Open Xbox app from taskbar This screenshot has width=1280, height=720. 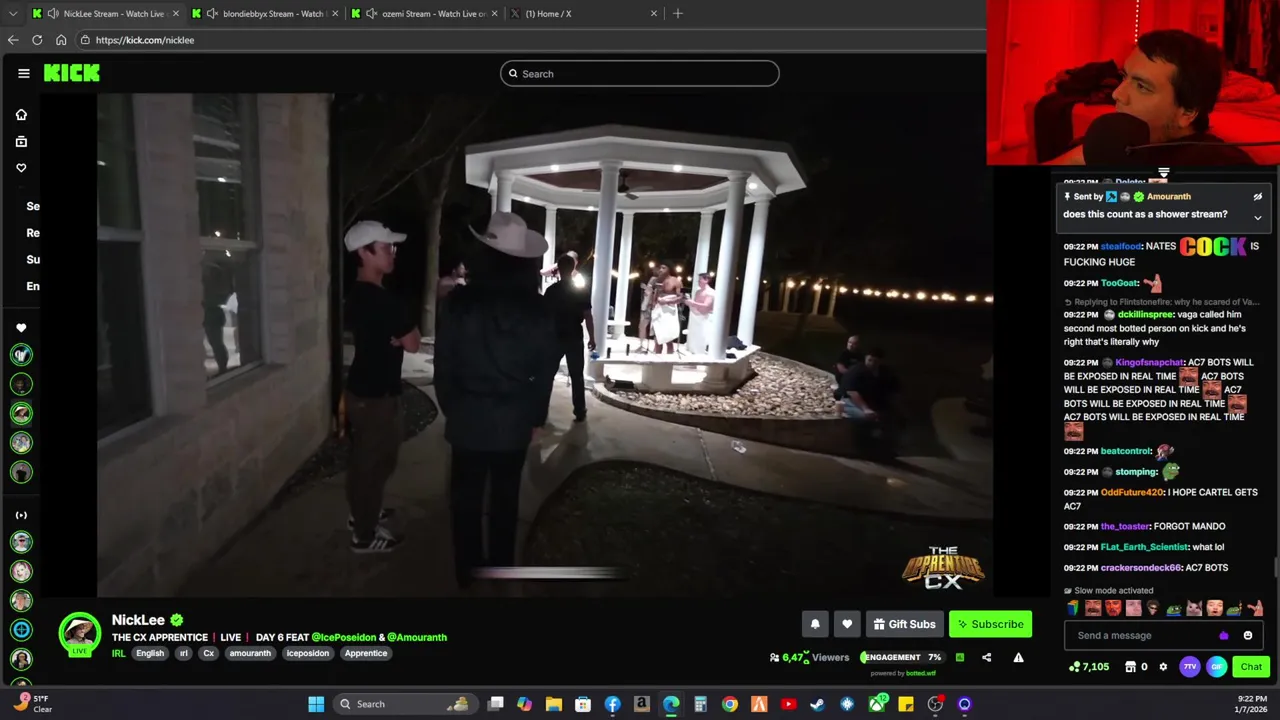click(x=877, y=704)
